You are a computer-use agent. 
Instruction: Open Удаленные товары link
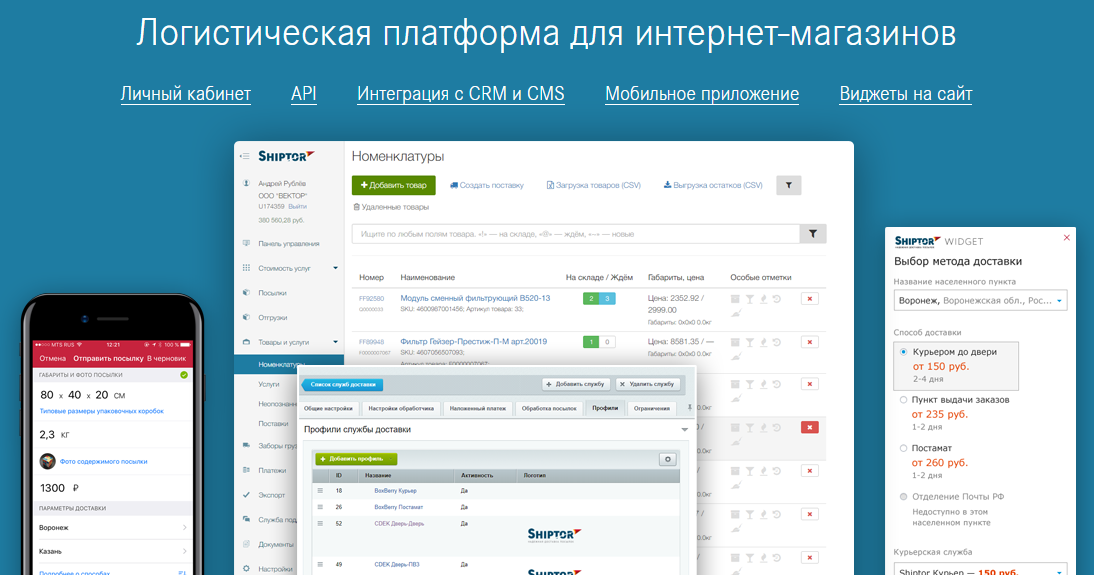391,207
